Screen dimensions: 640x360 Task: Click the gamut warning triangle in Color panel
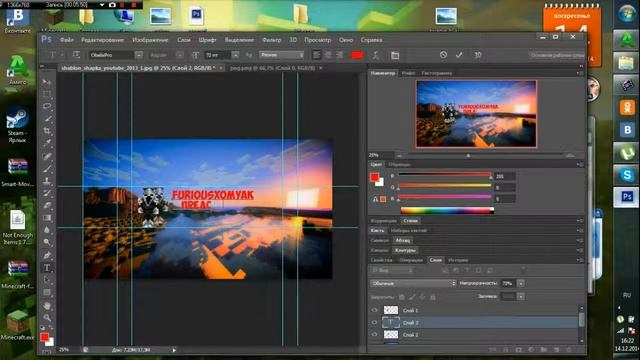[375, 199]
